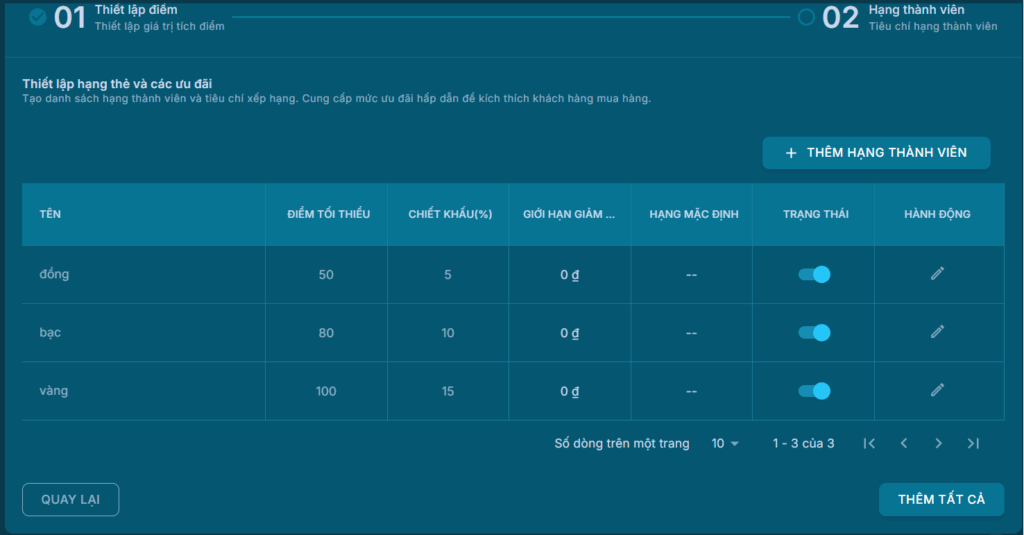Screen dimensions: 1024x535
Task: Toggle status switch for bạc tier
Action: click(814, 333)
